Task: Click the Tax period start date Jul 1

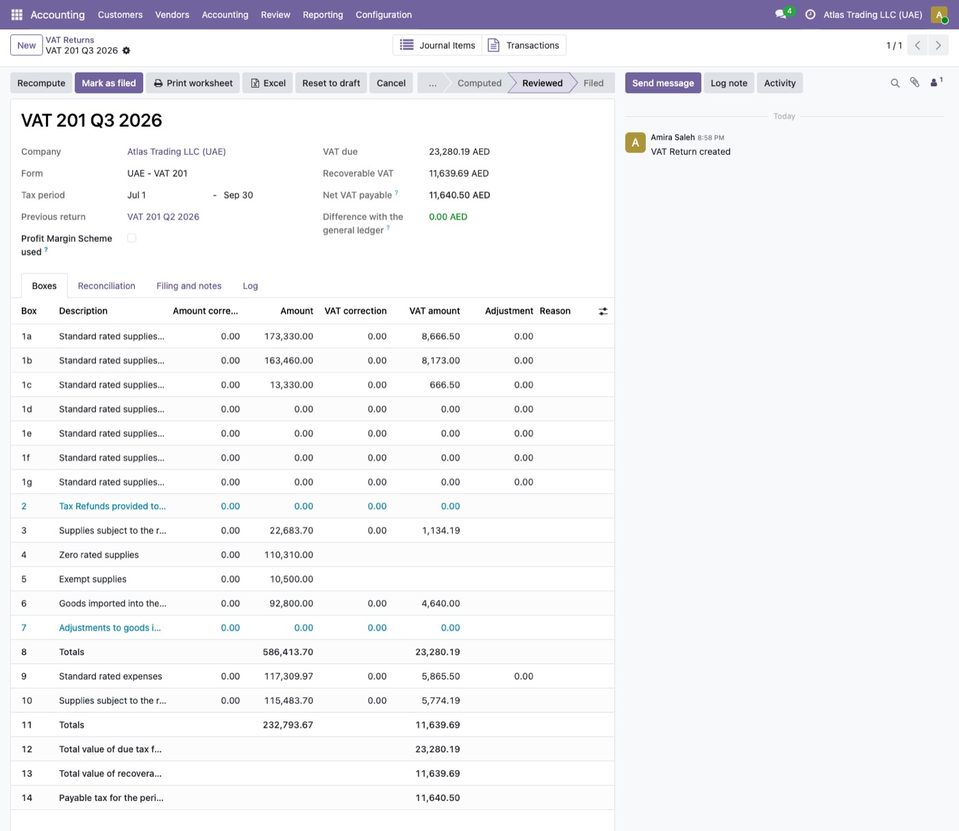Action: pyautogui.click(x=136, y=195)
